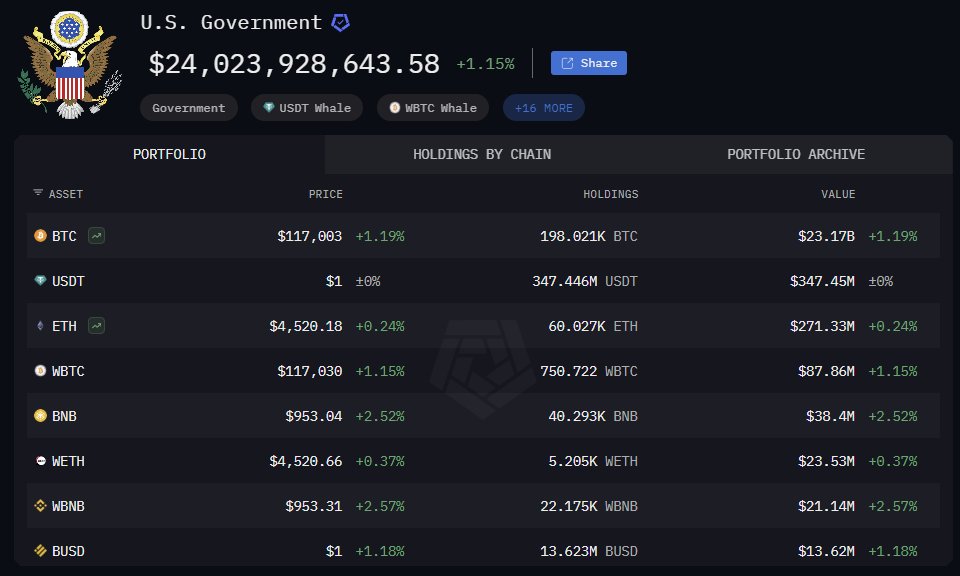
Task: Click the WBNB coin icon
Action: tap(40, 506)
